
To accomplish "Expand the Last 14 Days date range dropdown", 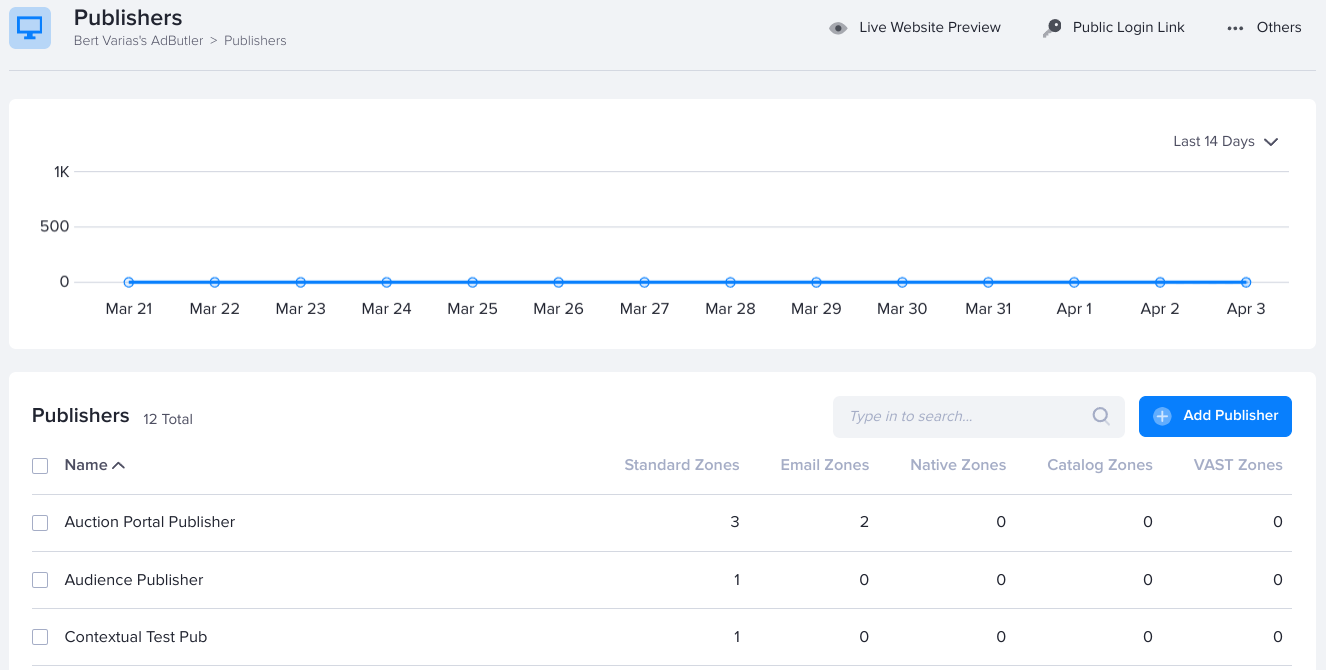I will click(x=1226, y=142).
